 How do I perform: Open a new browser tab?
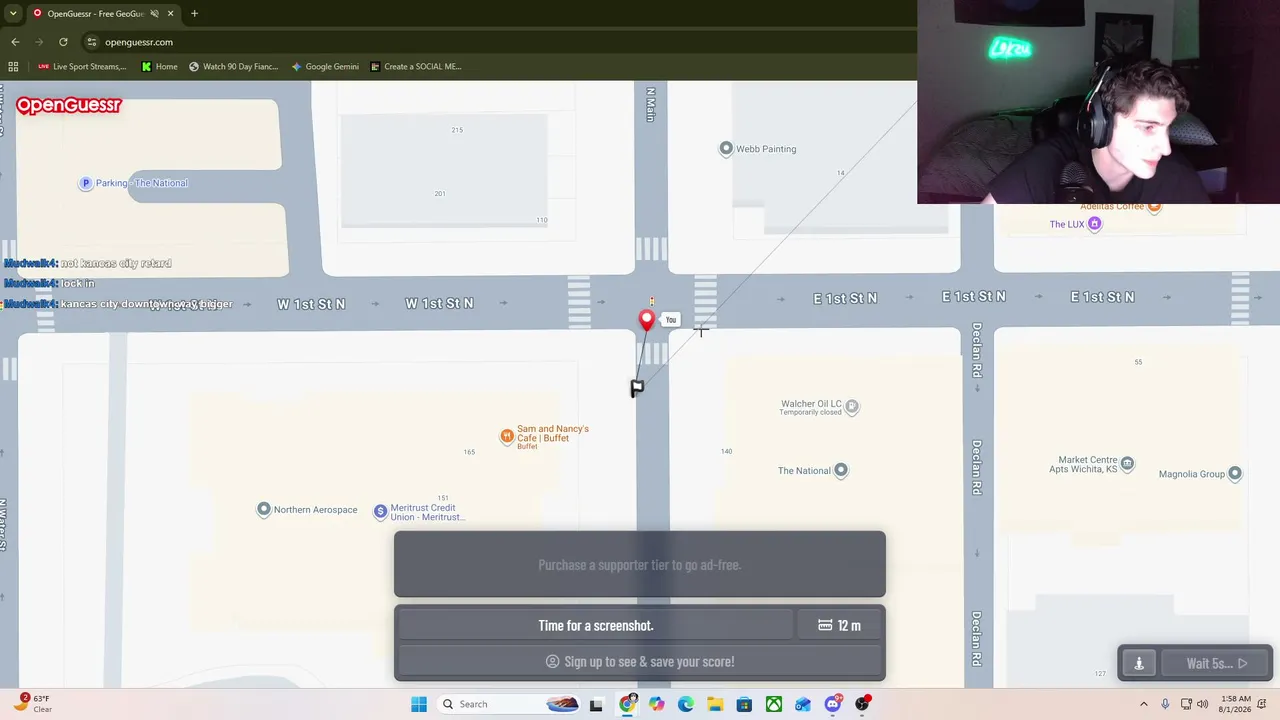tap(194, 14)
